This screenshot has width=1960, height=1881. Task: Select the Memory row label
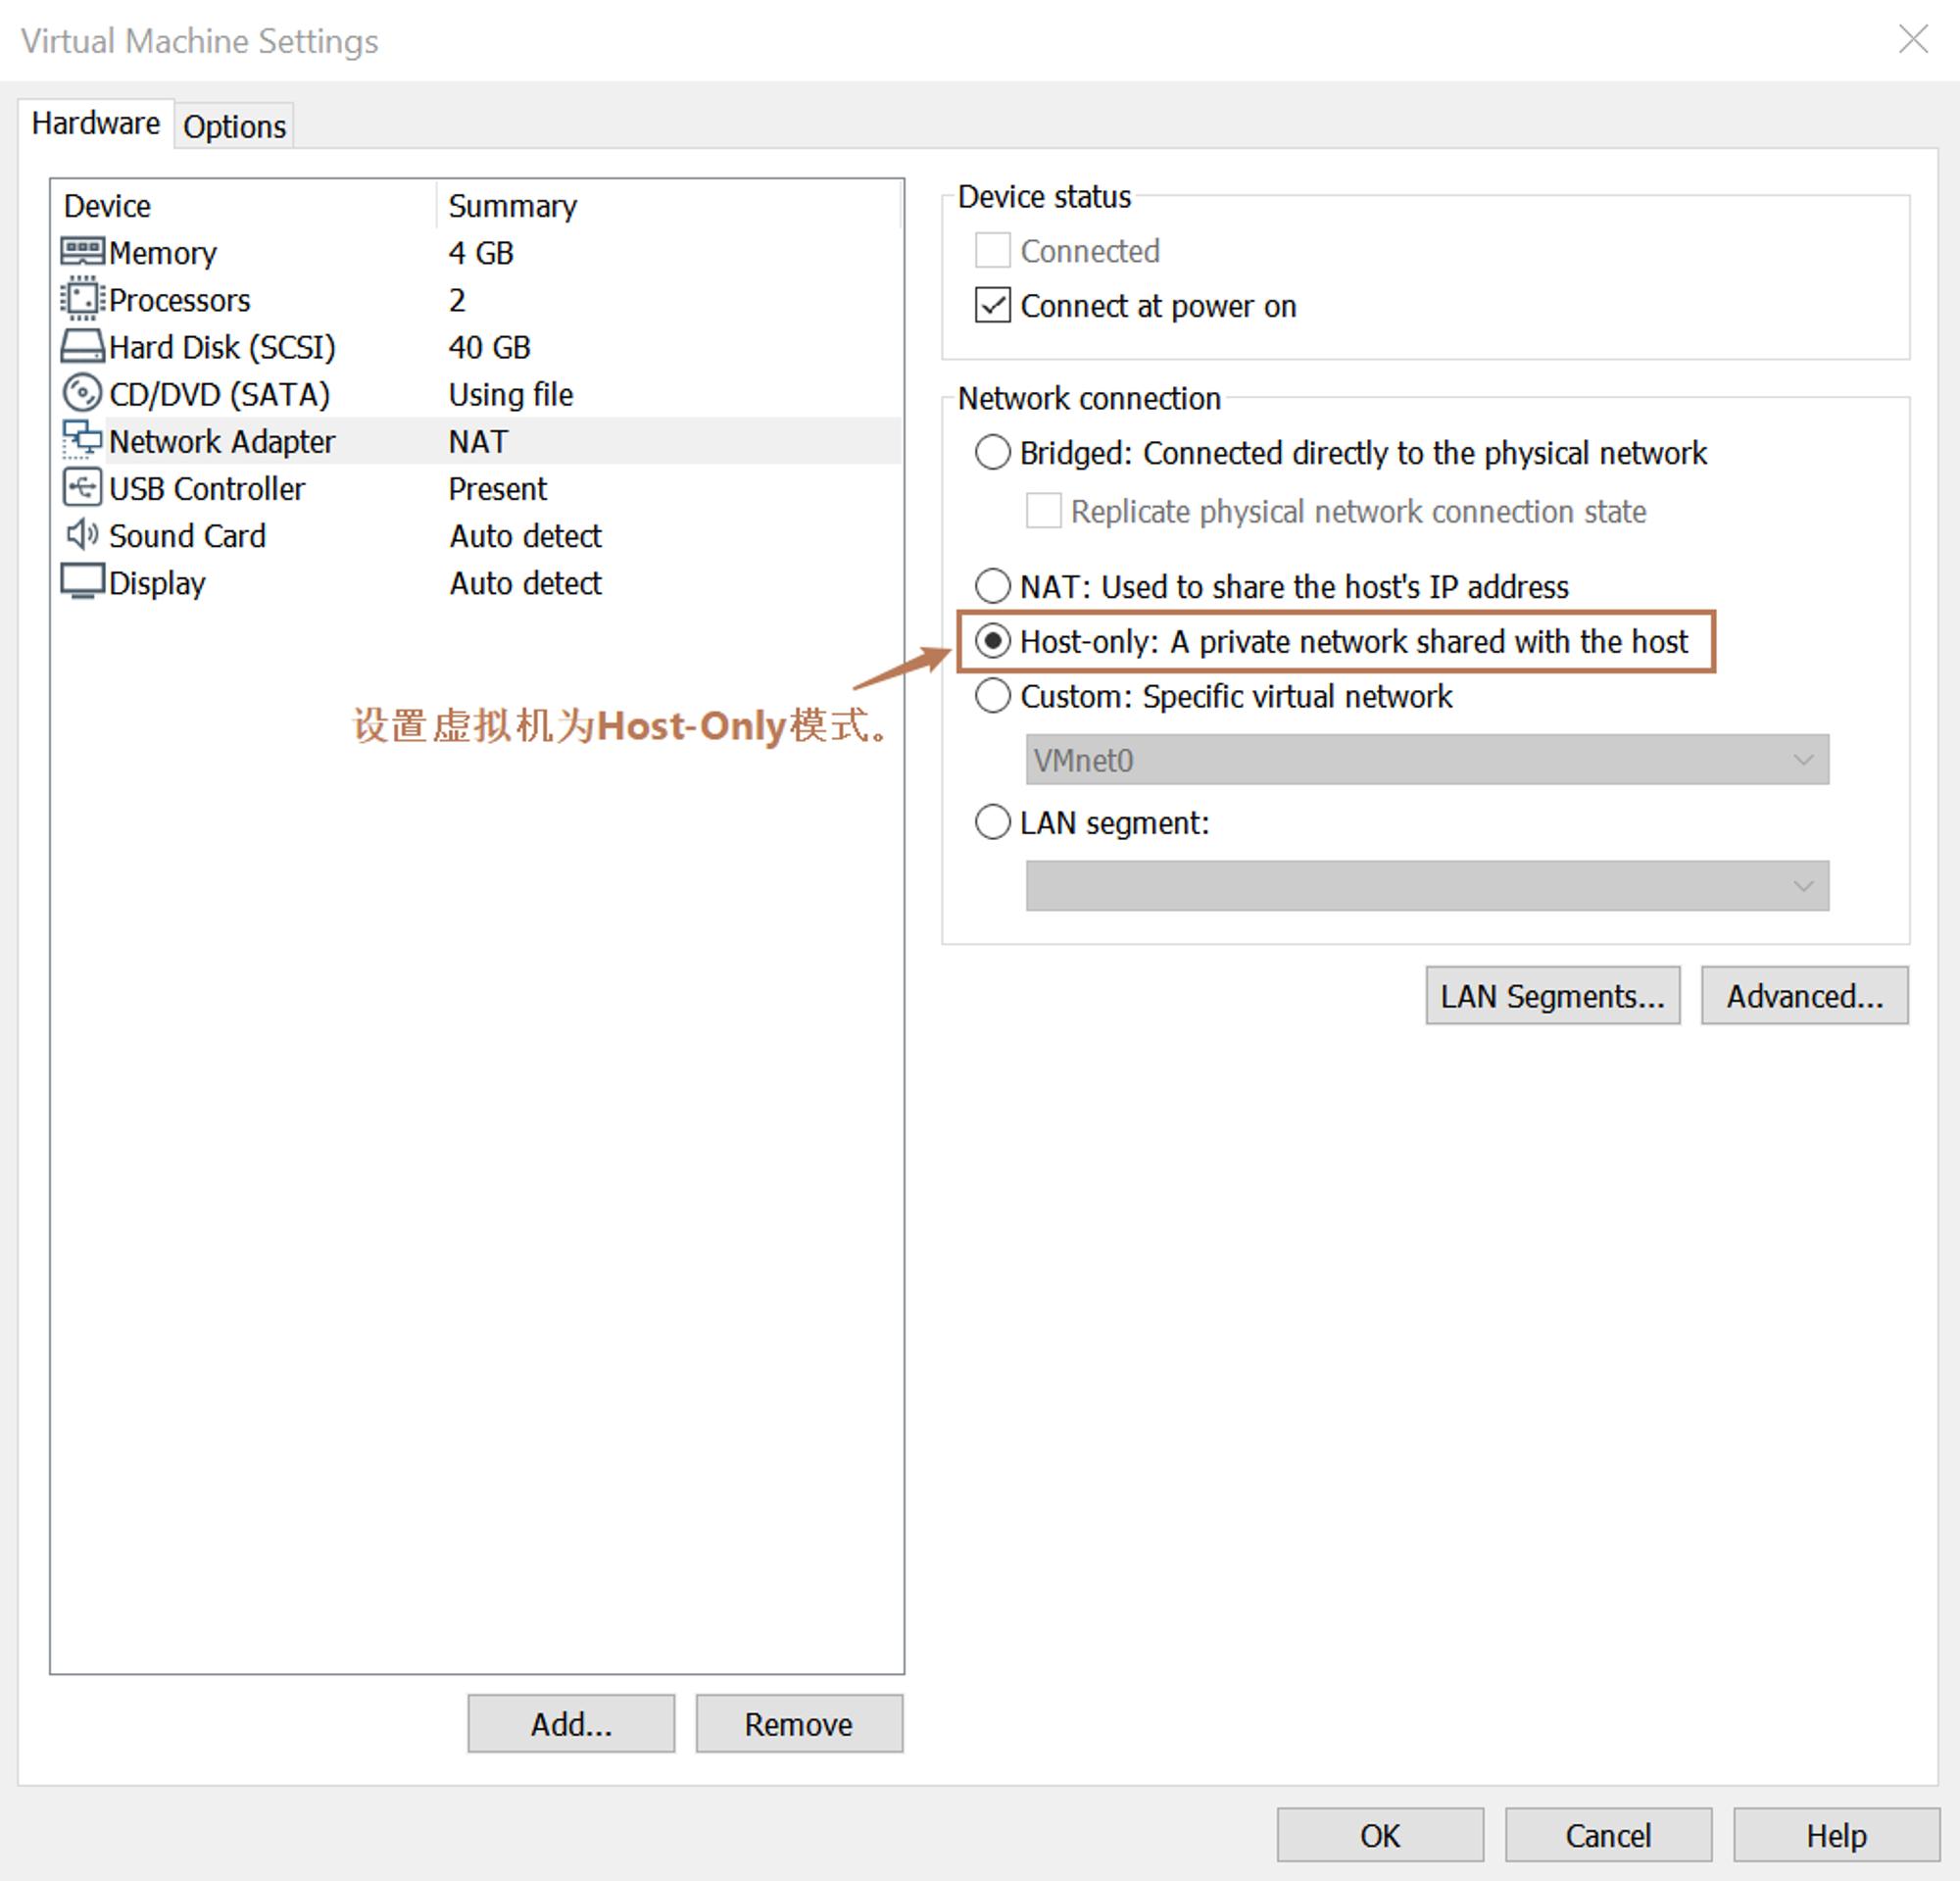[162, 253]
